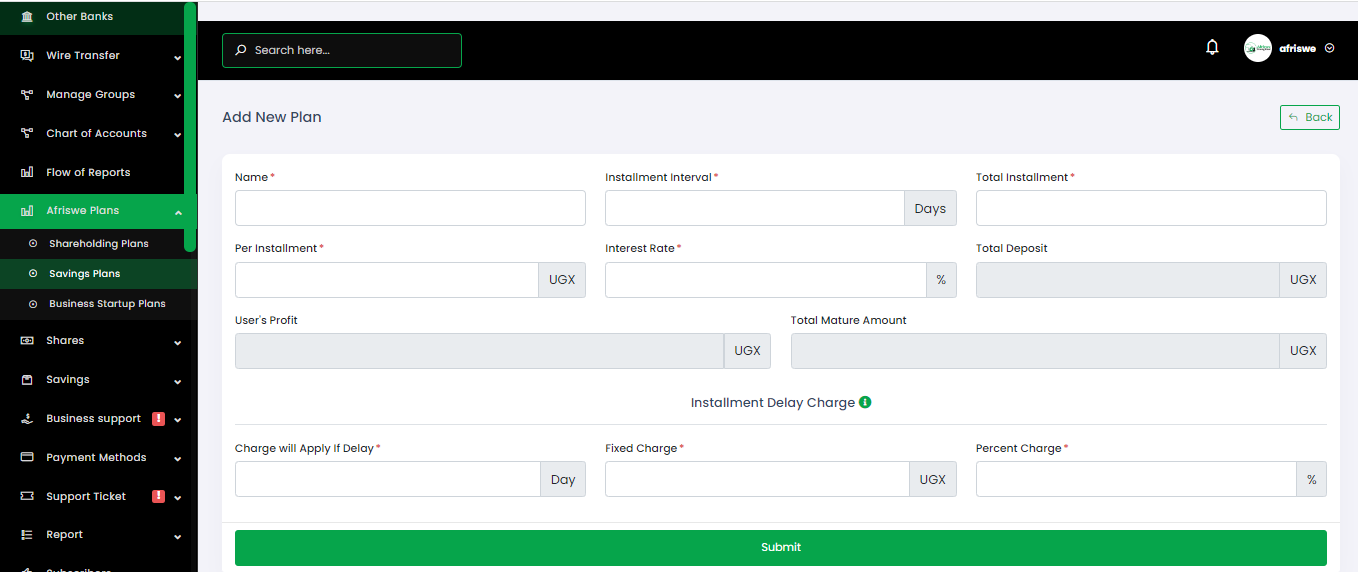This screenshot has width=1358, height=572.
Task: Click the Support Ticket icon
Action: point(27,497)
